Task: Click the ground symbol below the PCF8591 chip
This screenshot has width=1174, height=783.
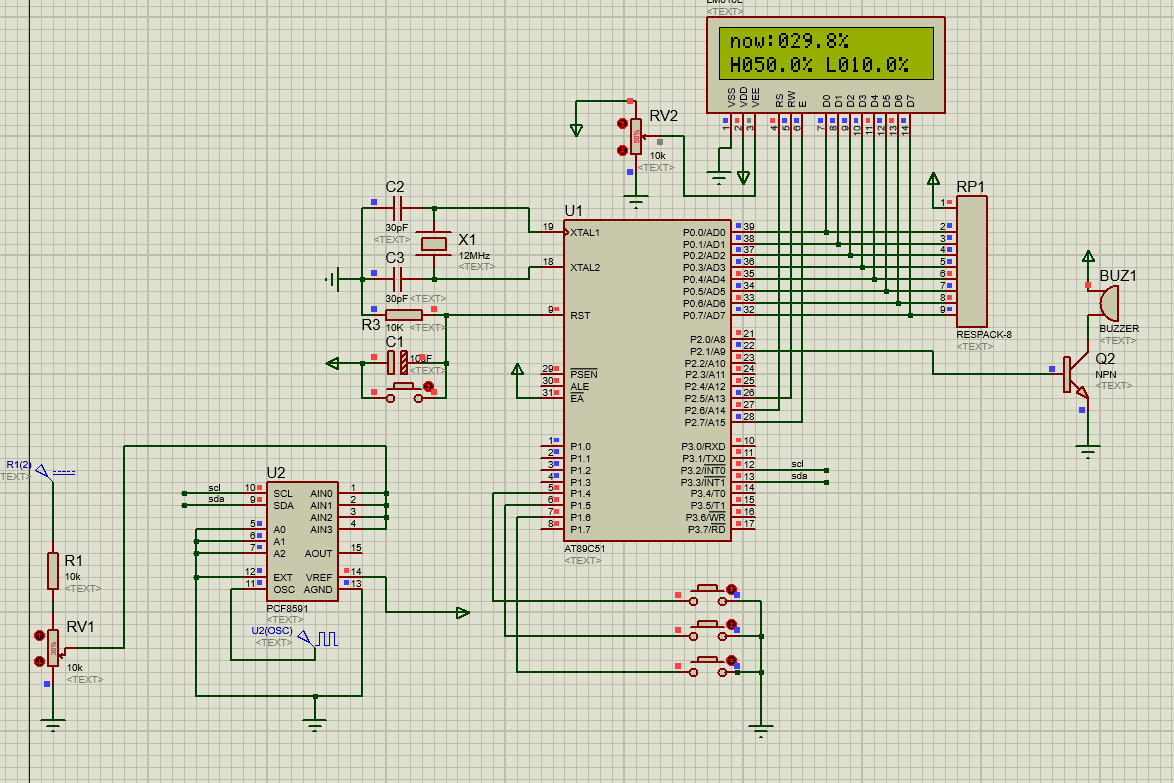Action: pyautogui.click(x=315, y=725)
